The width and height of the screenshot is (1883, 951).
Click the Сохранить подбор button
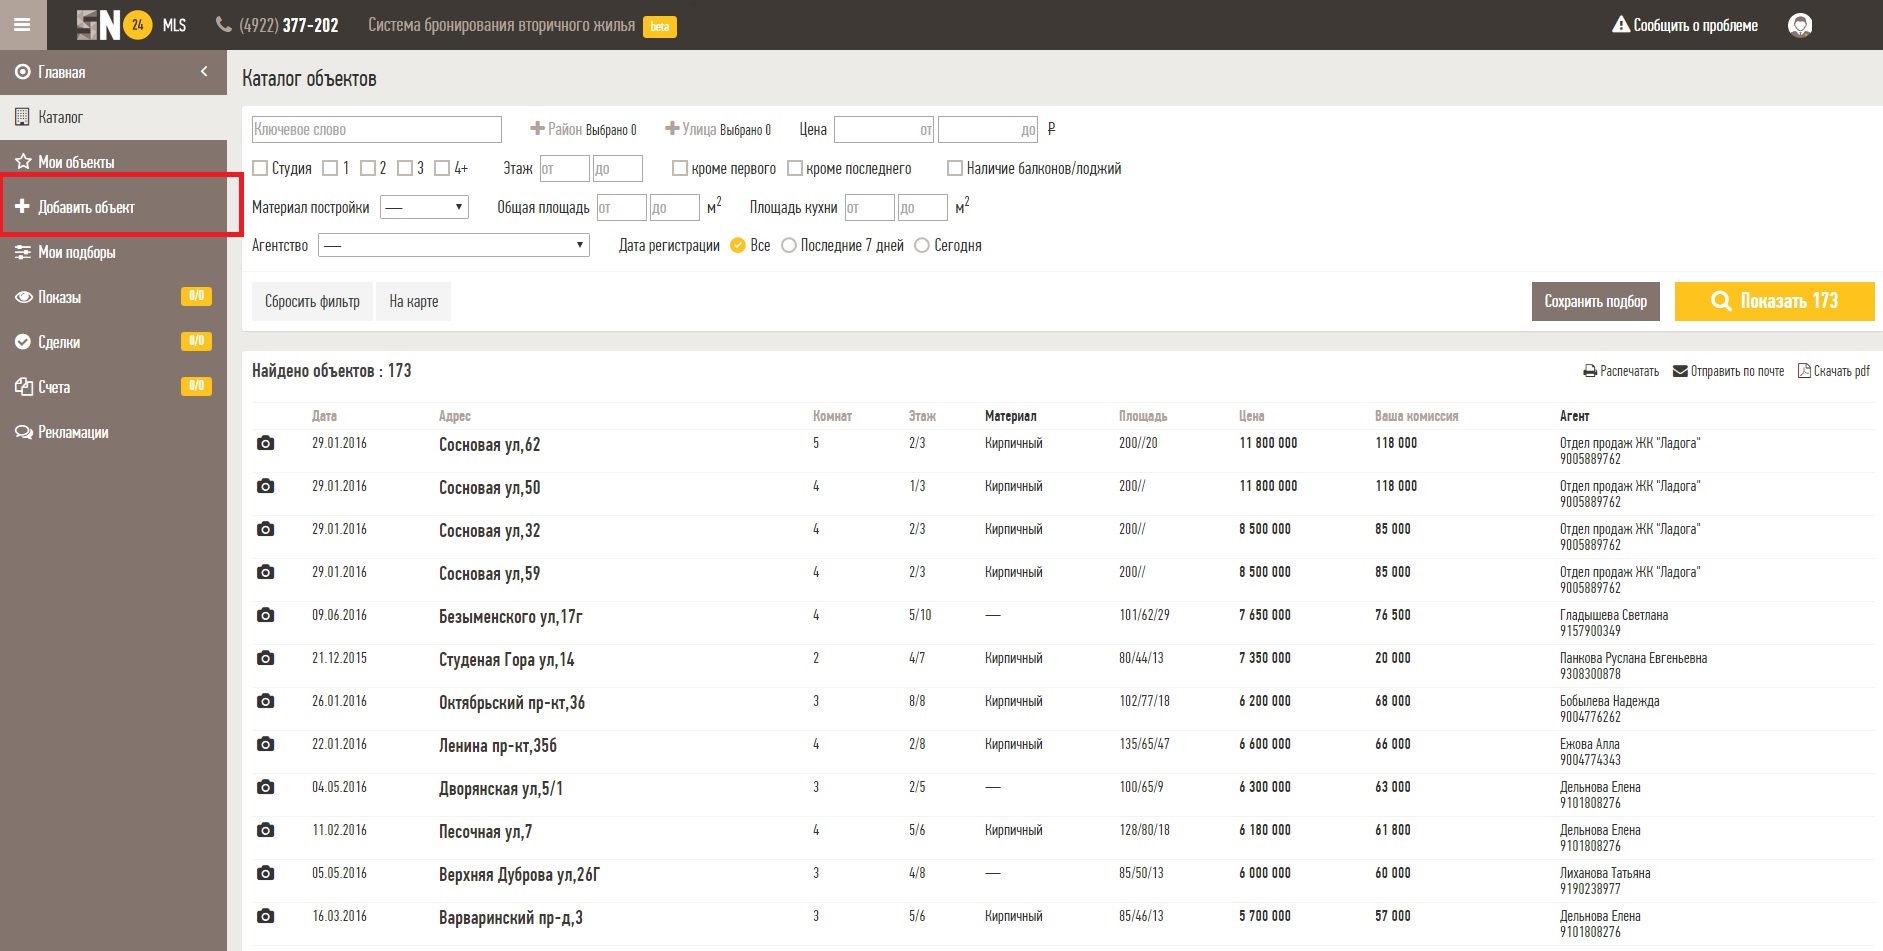click(x=1596, y=301)
